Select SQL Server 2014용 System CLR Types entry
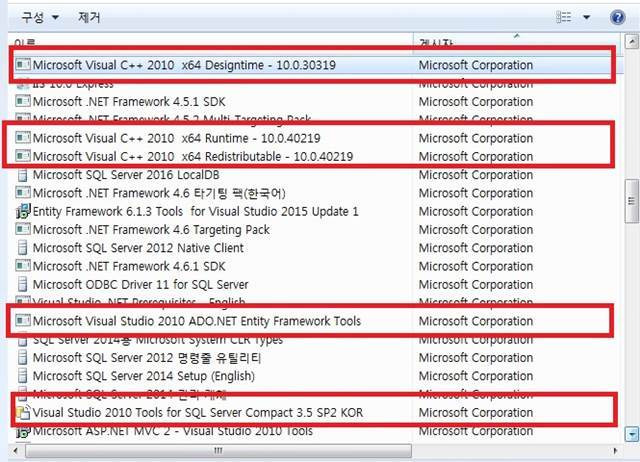Viewport: 640px width, 462px height. pos(158,340)
